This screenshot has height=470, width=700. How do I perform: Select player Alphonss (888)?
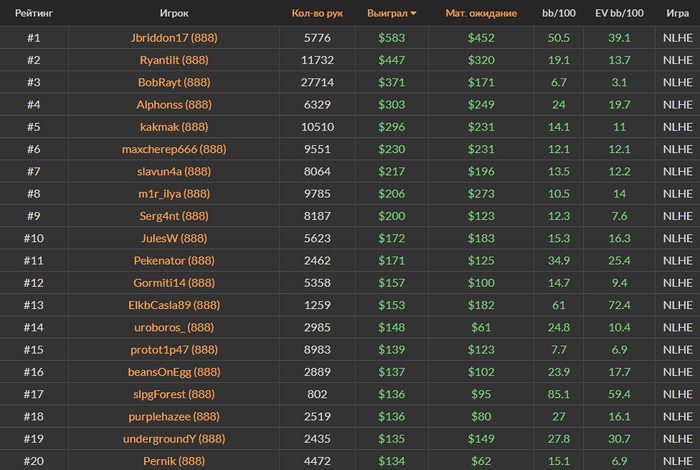click(174, 104)
